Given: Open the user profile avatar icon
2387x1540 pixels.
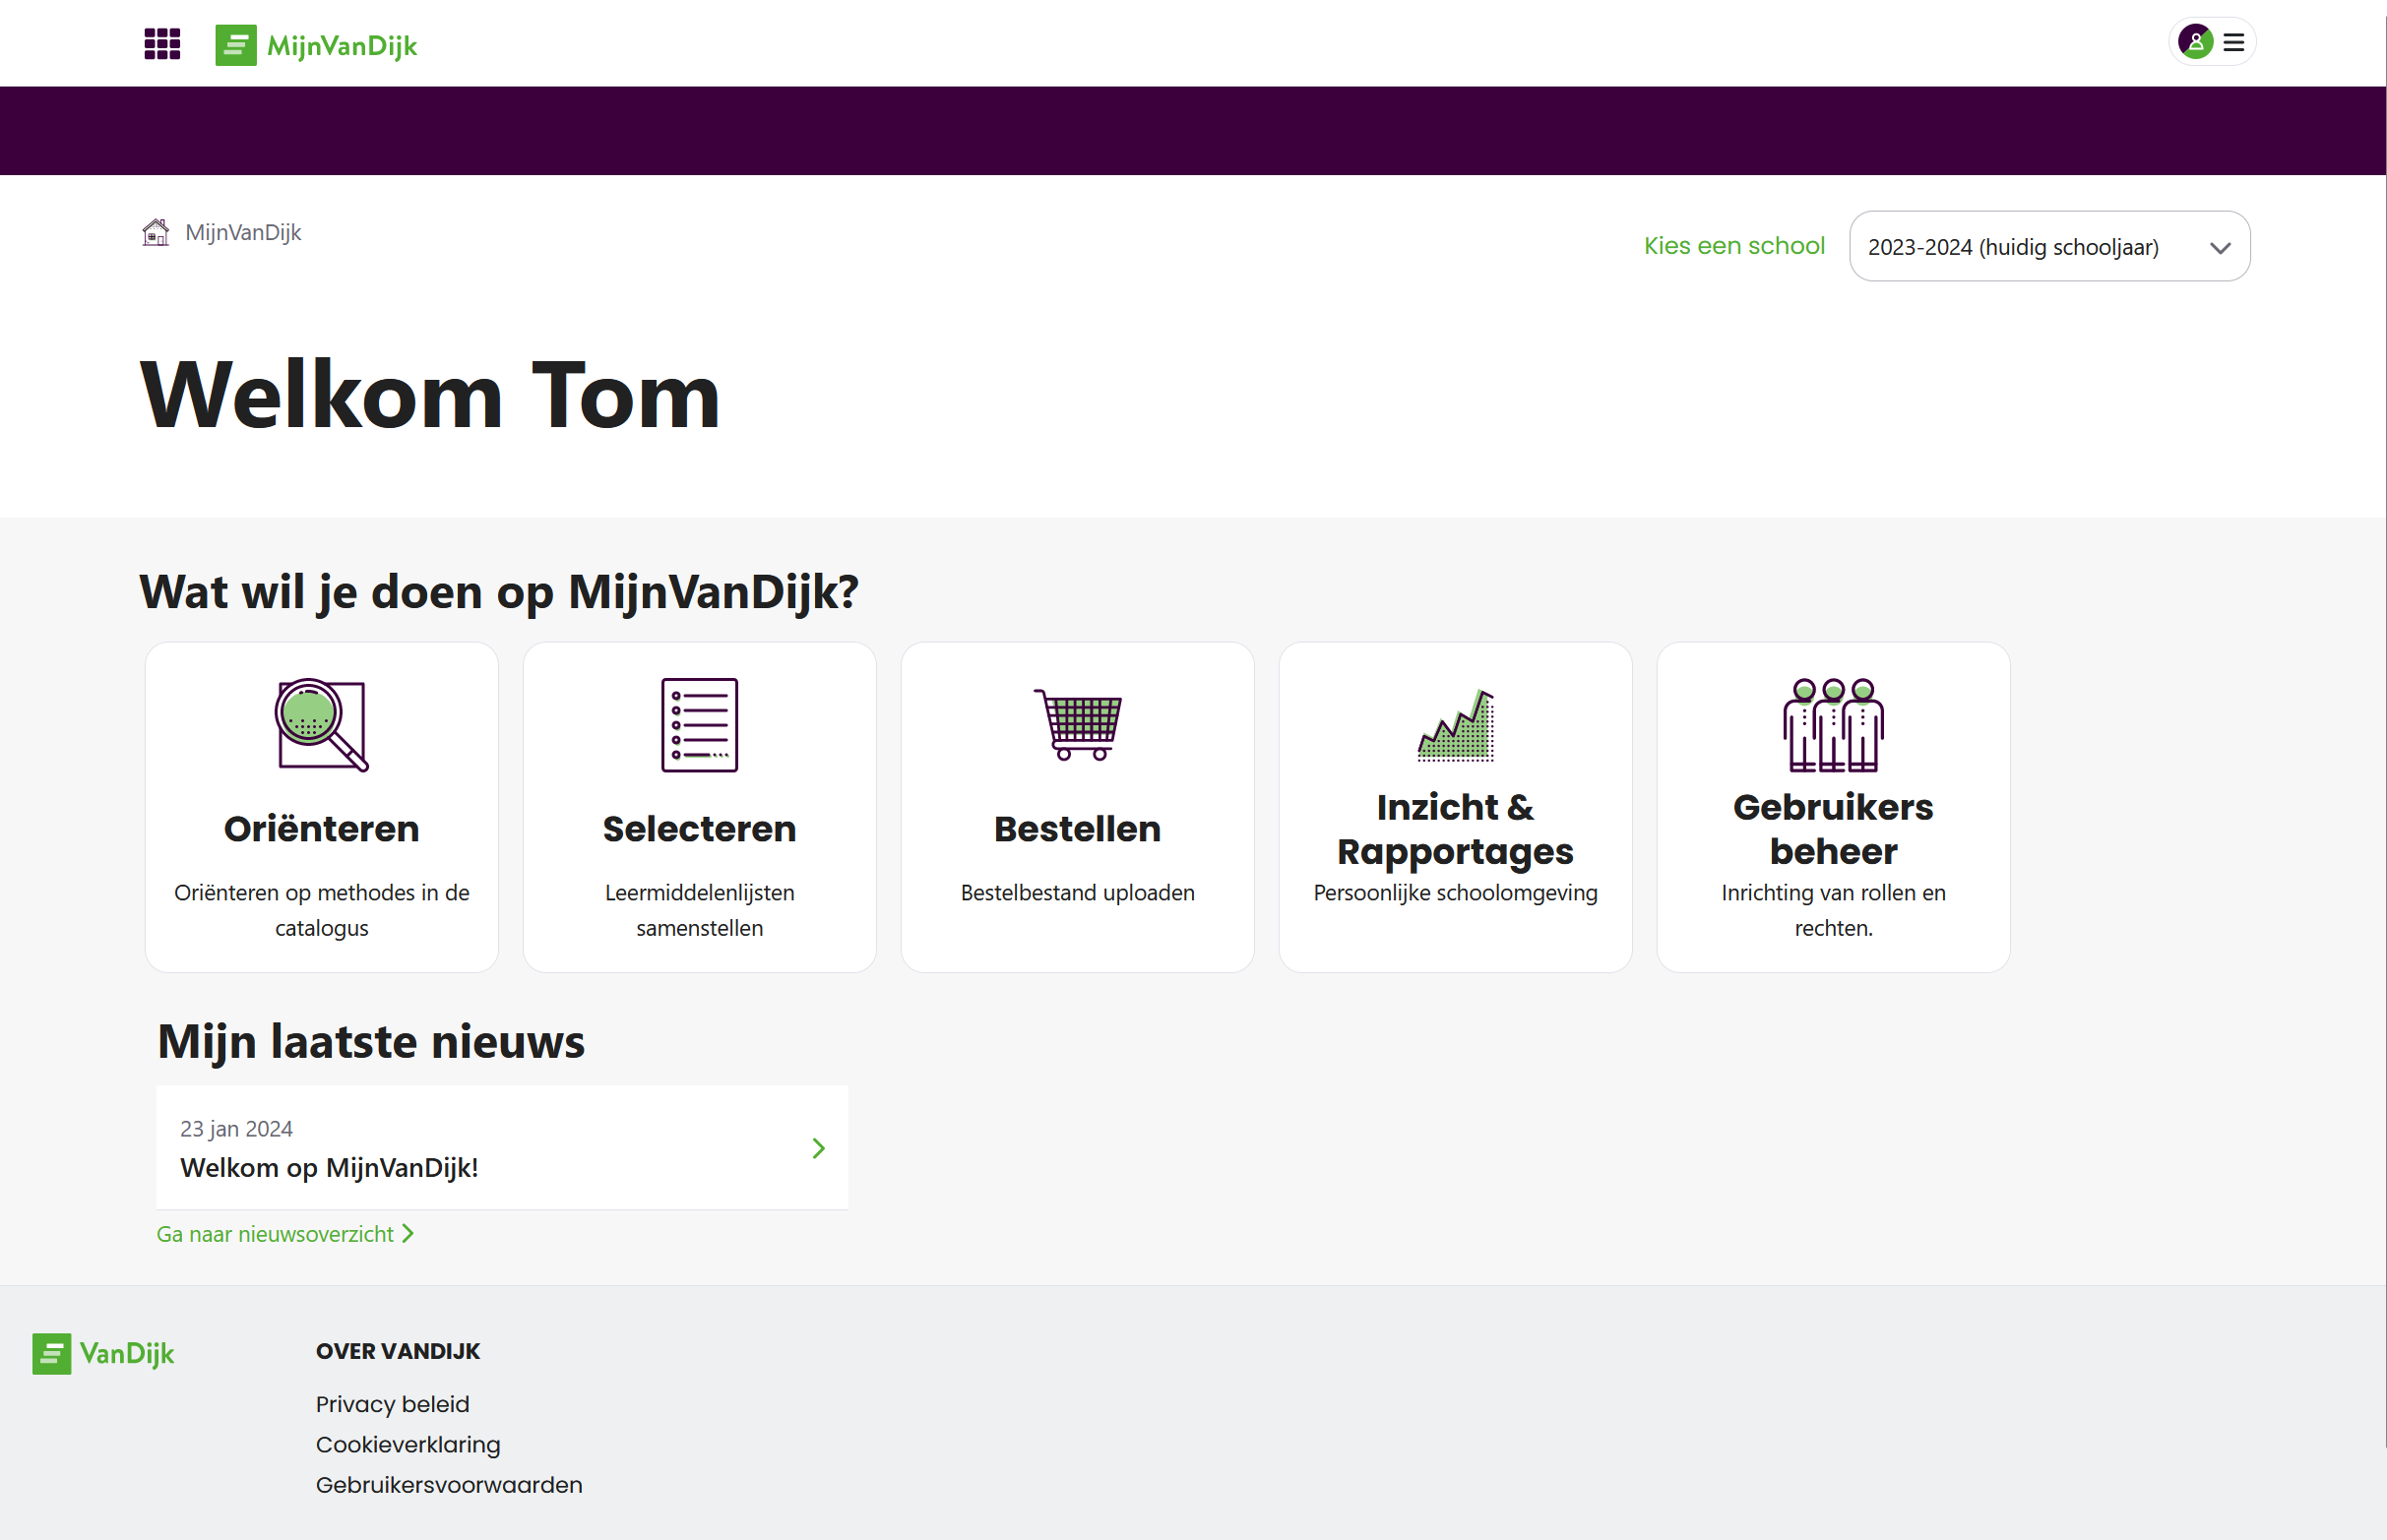Looking at the screenshot, I should pyautogui.click(x=2195, y=42).
